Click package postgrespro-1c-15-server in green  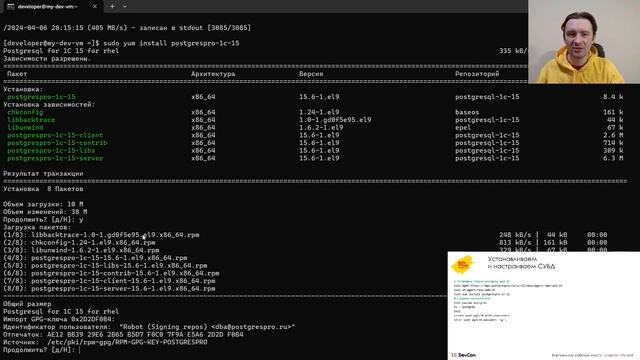point(55,158)
